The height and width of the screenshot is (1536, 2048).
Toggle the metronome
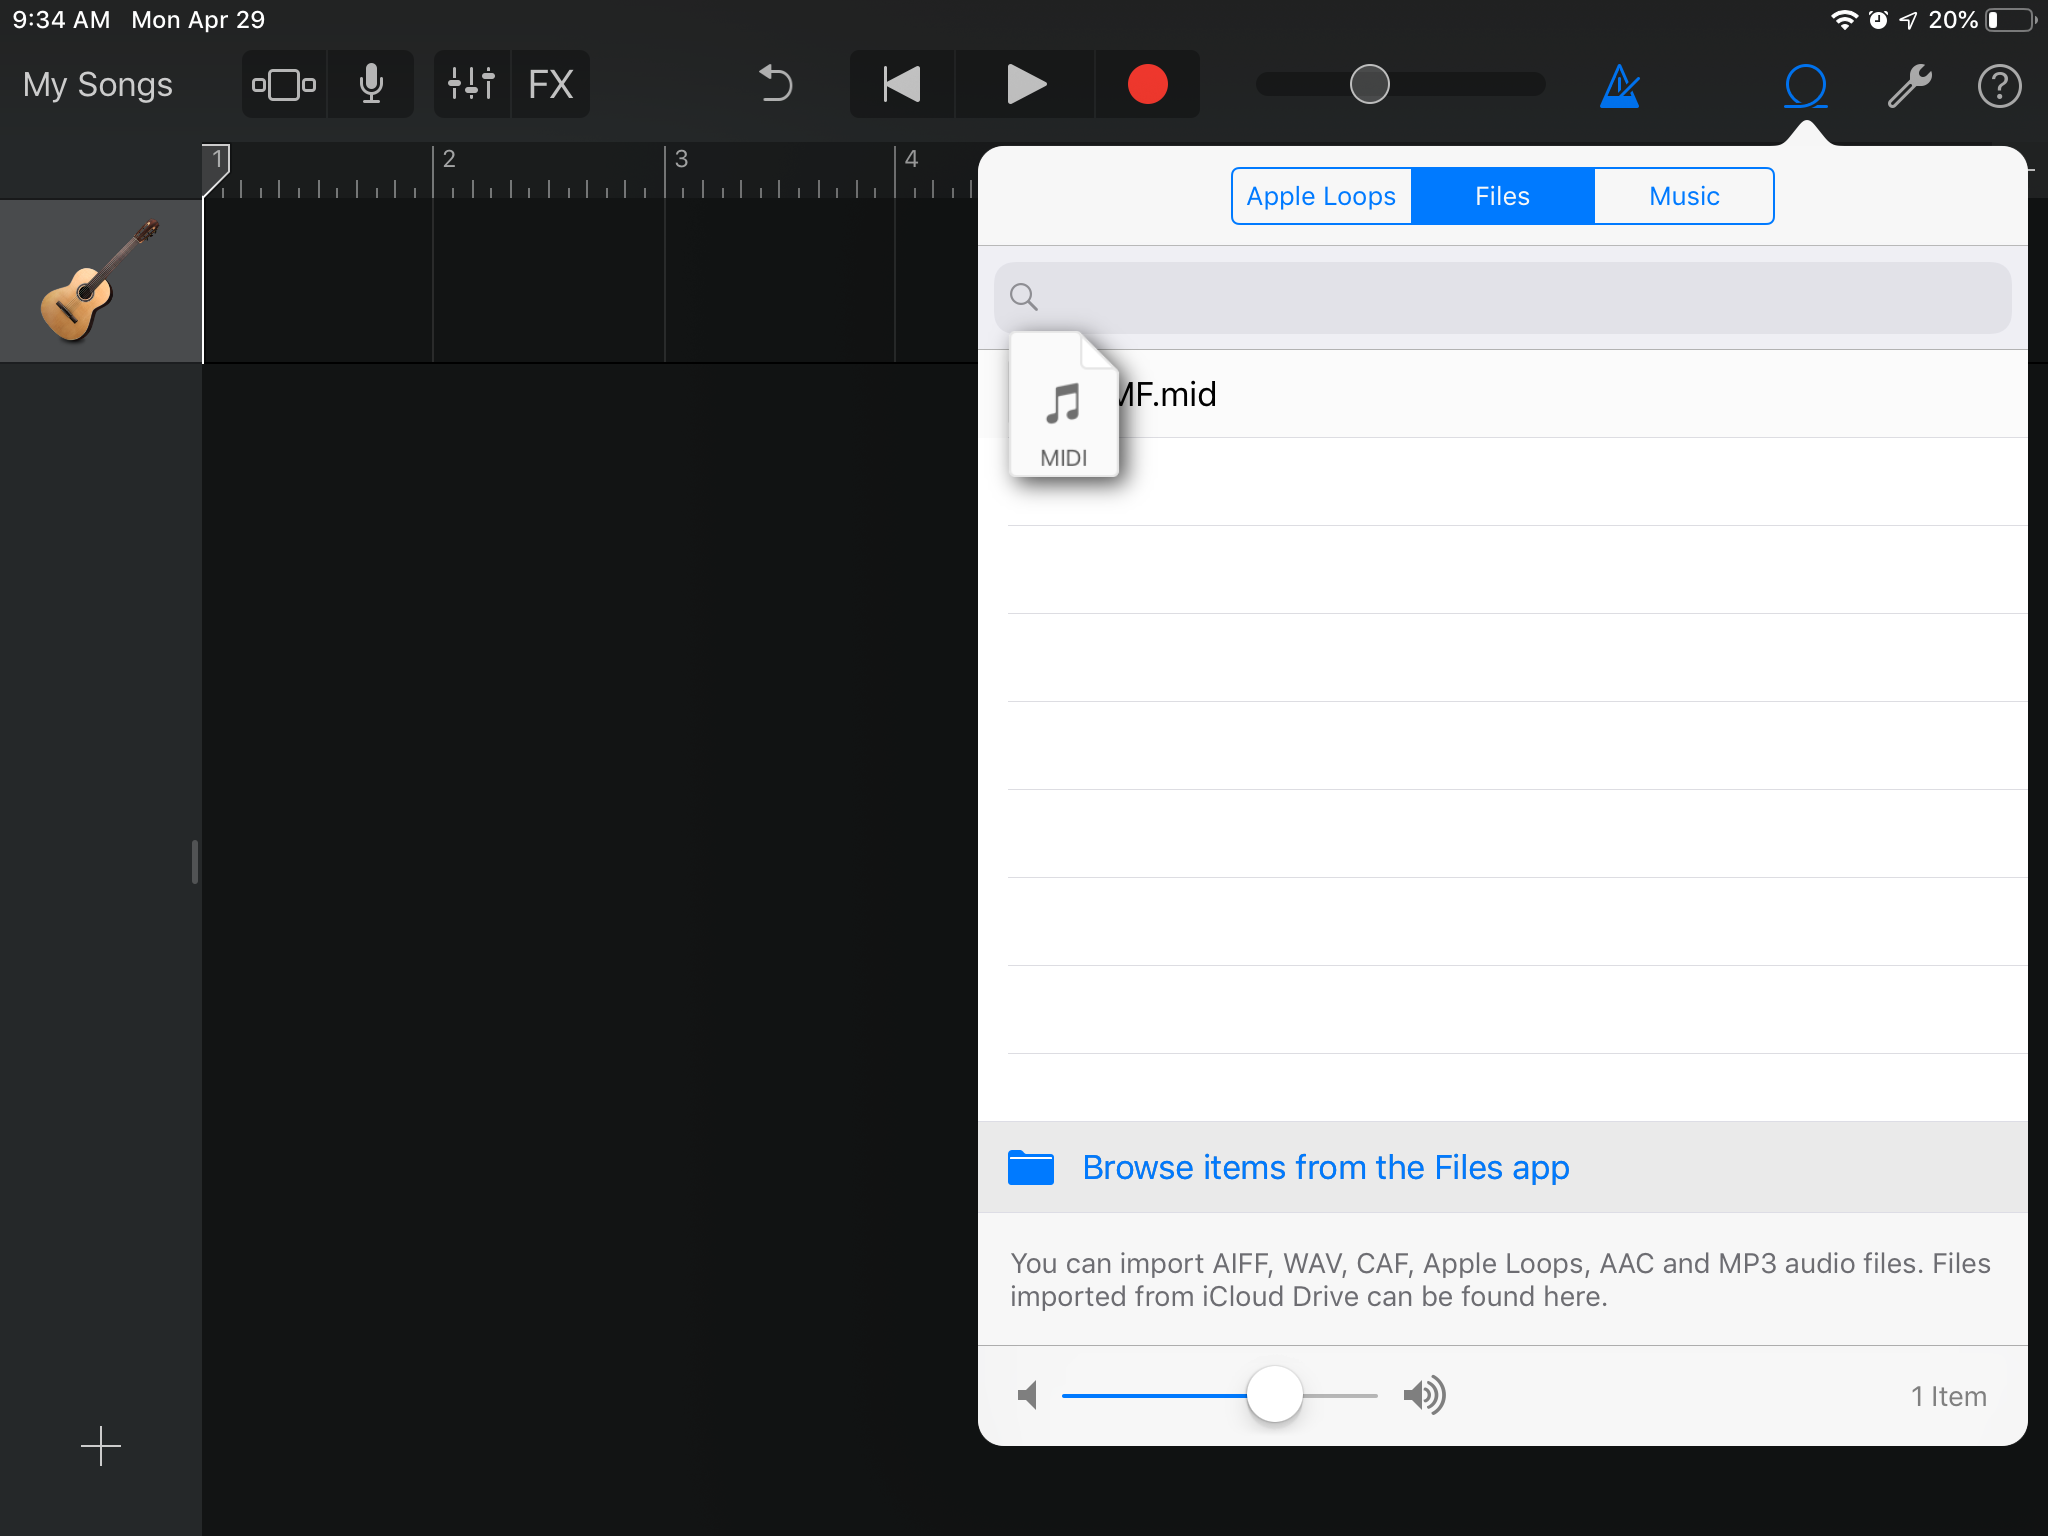coord(1620,85)
